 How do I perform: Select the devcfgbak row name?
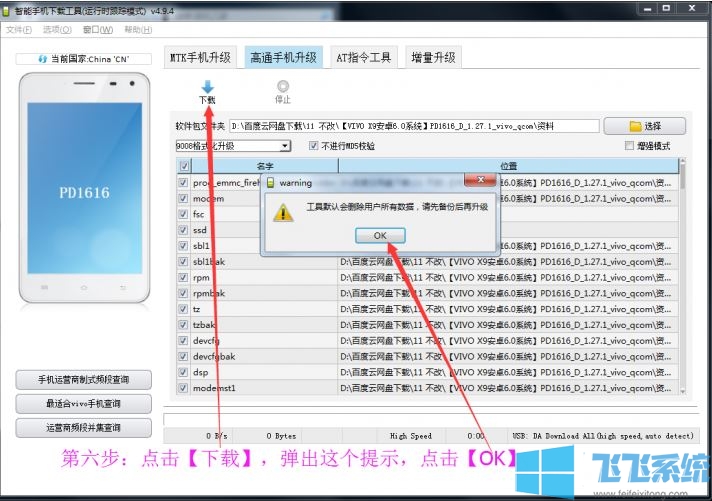[214, 357]
